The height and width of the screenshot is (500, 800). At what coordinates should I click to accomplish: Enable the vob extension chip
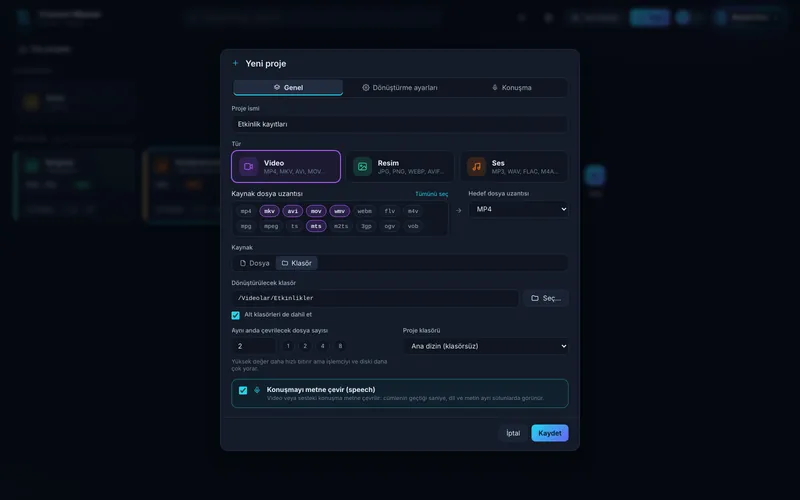[413, 226]
